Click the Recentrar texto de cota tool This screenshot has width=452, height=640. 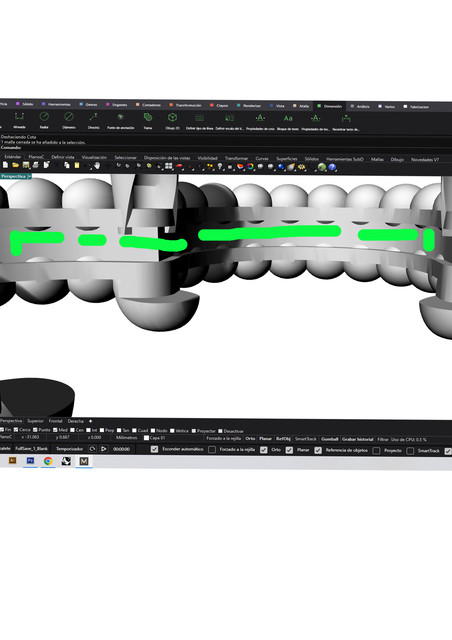click(346, 122)
